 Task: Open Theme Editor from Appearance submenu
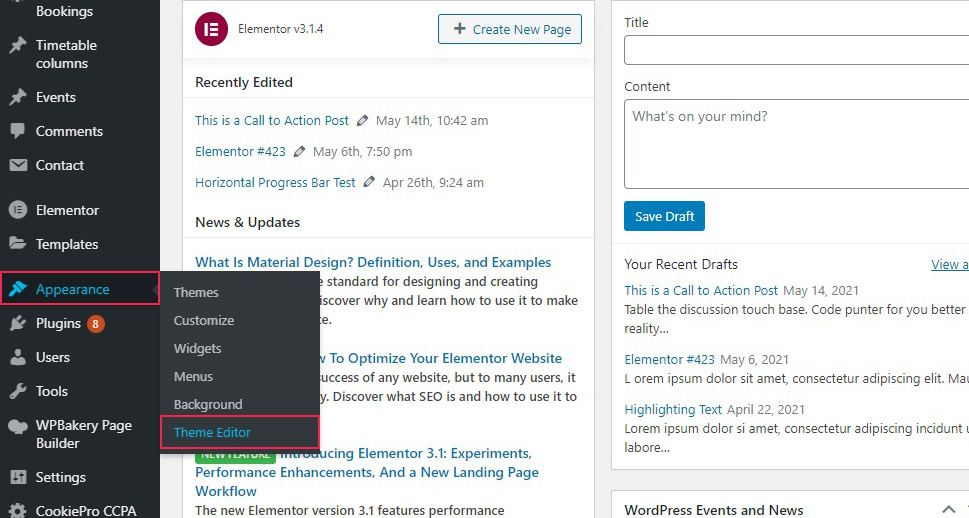[x=212, y=433]
